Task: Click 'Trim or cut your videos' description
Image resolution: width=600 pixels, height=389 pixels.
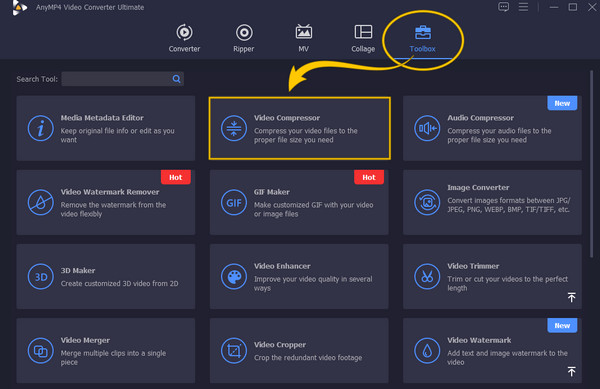Action: click(x=507, y=283)
